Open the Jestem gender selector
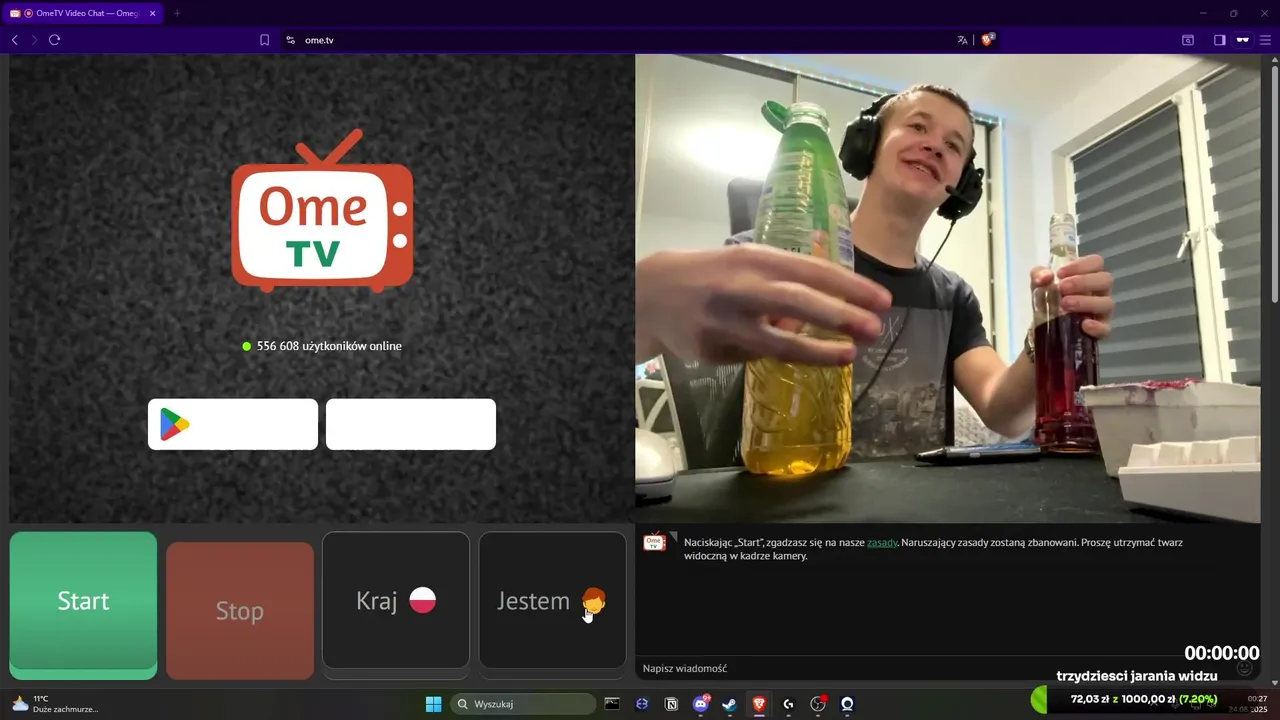The height and width of the screenshot is (720, 1280). click(x=552, y=600)
